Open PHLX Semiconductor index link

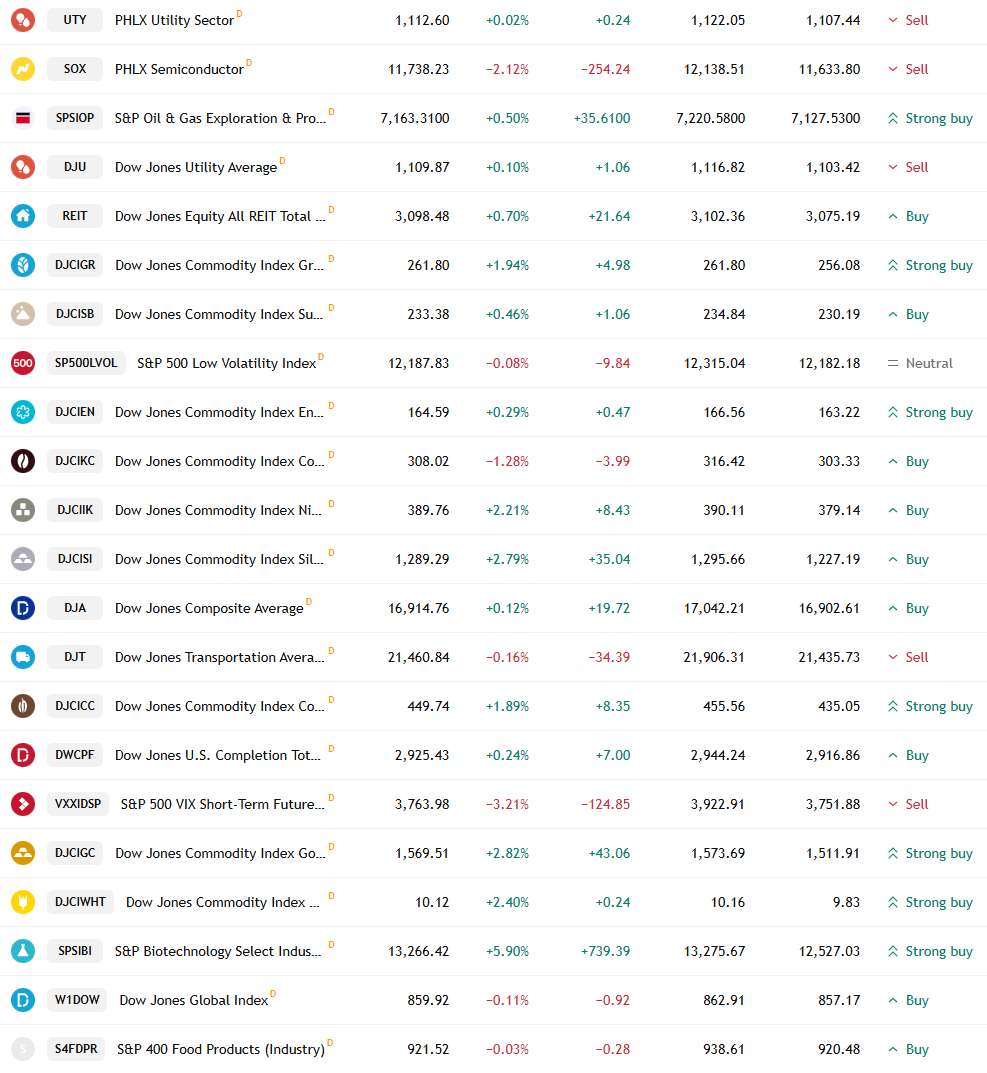(179, 69)
